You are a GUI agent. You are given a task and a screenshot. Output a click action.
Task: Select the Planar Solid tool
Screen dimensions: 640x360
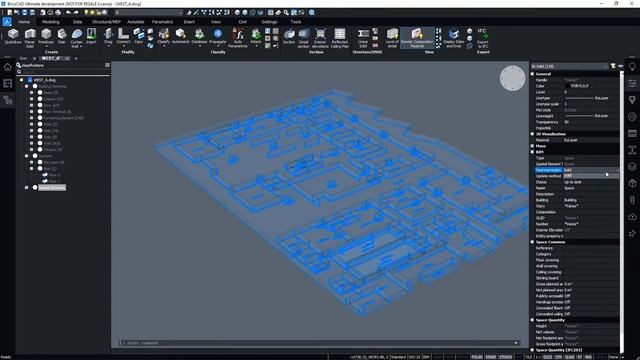(30, 38)
